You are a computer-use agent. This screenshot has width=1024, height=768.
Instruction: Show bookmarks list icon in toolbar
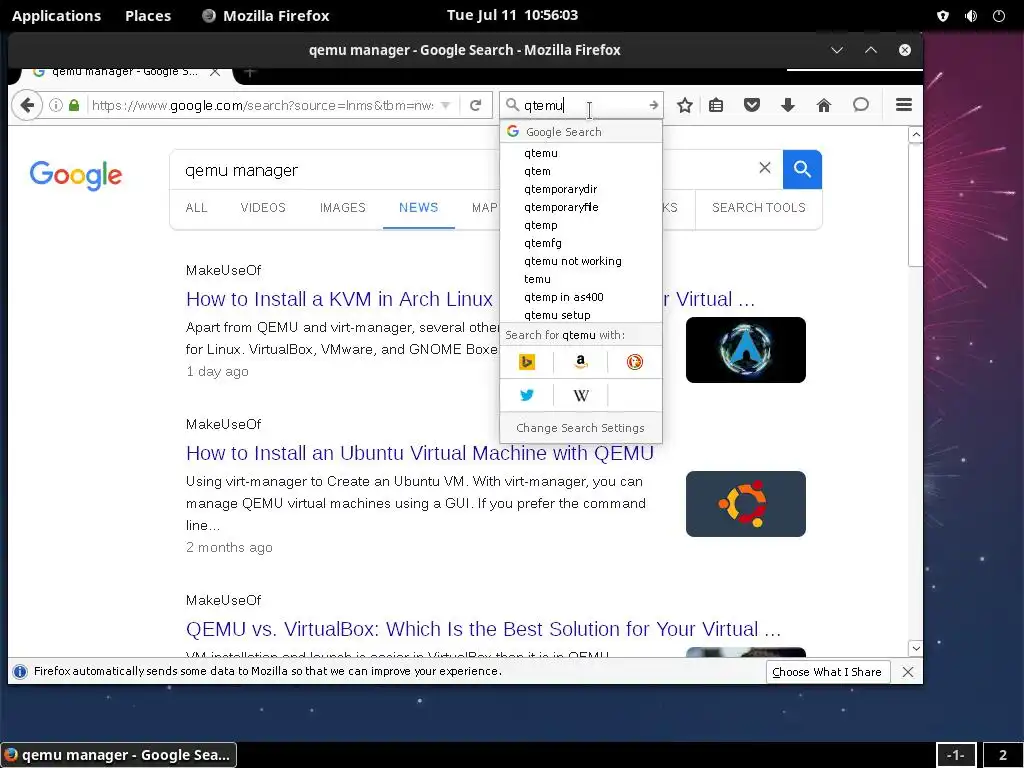click(x=716, y=105)
